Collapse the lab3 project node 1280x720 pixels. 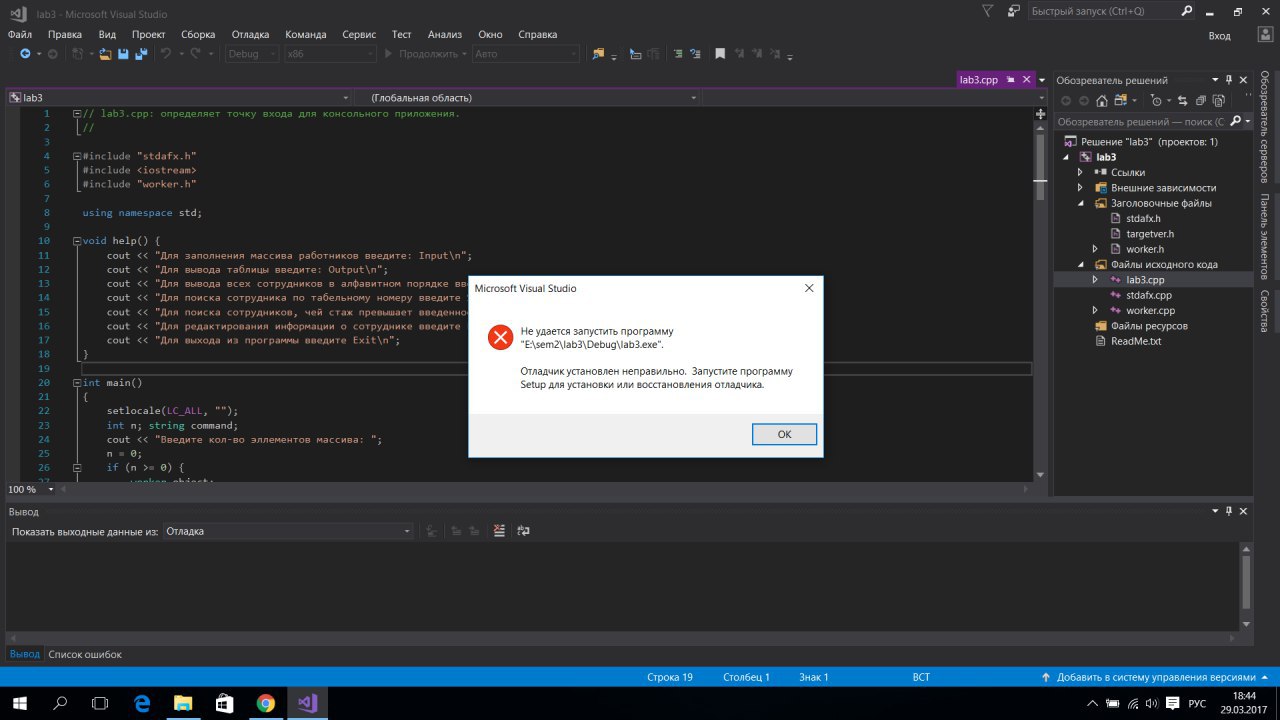click(x=1066, y=157)
